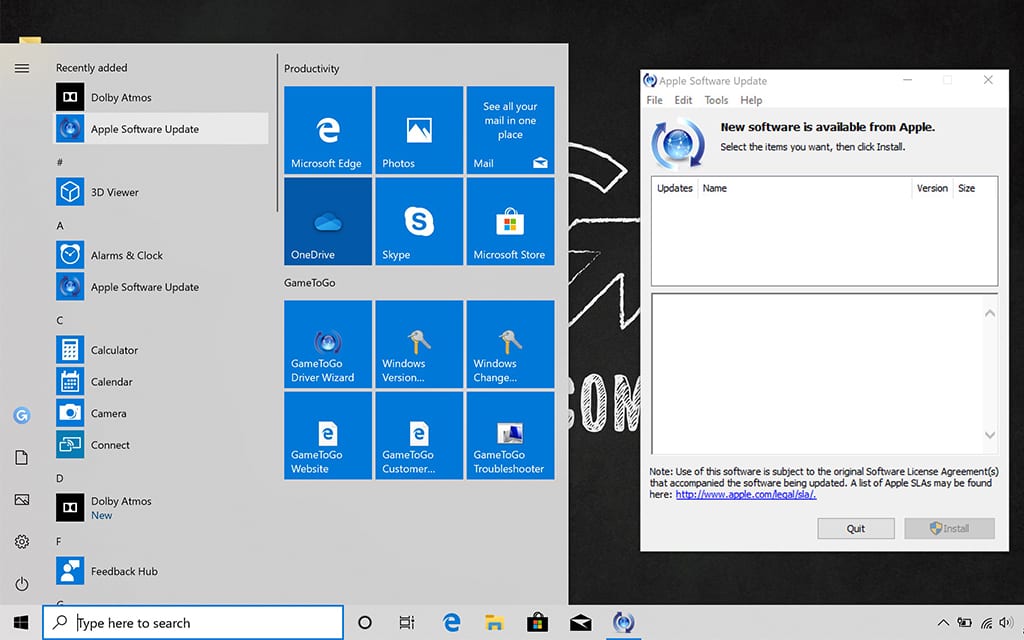Switch to Apple Software Update on the taskbar
The height and width of the screenshot is (640, 1024).
[x=624, y=622]
